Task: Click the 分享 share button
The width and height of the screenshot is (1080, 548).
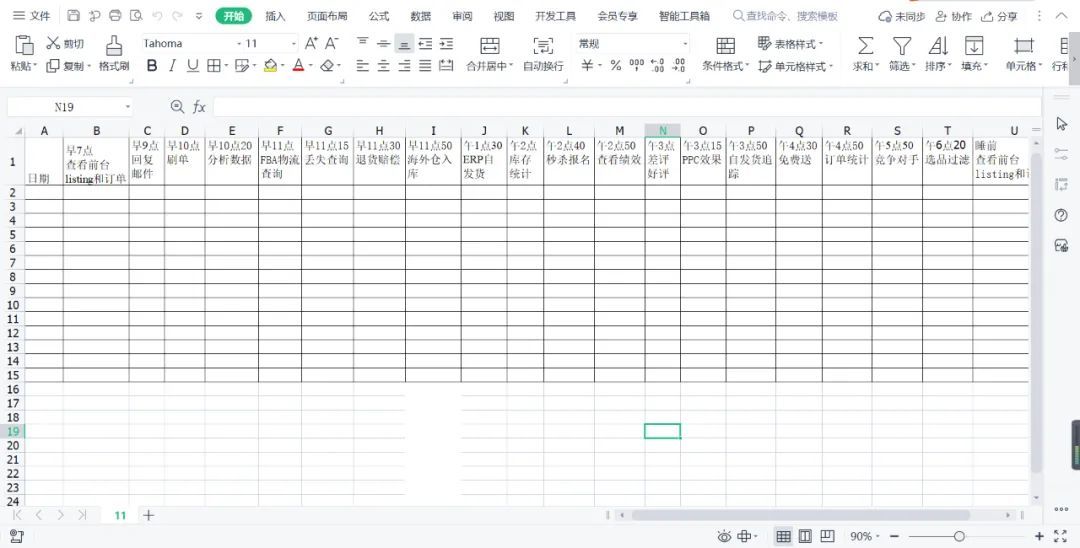Action: tap(999, 16)
